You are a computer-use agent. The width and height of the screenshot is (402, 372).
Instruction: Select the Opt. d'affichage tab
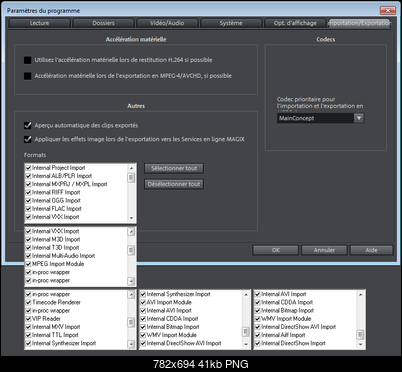point(295,23)
